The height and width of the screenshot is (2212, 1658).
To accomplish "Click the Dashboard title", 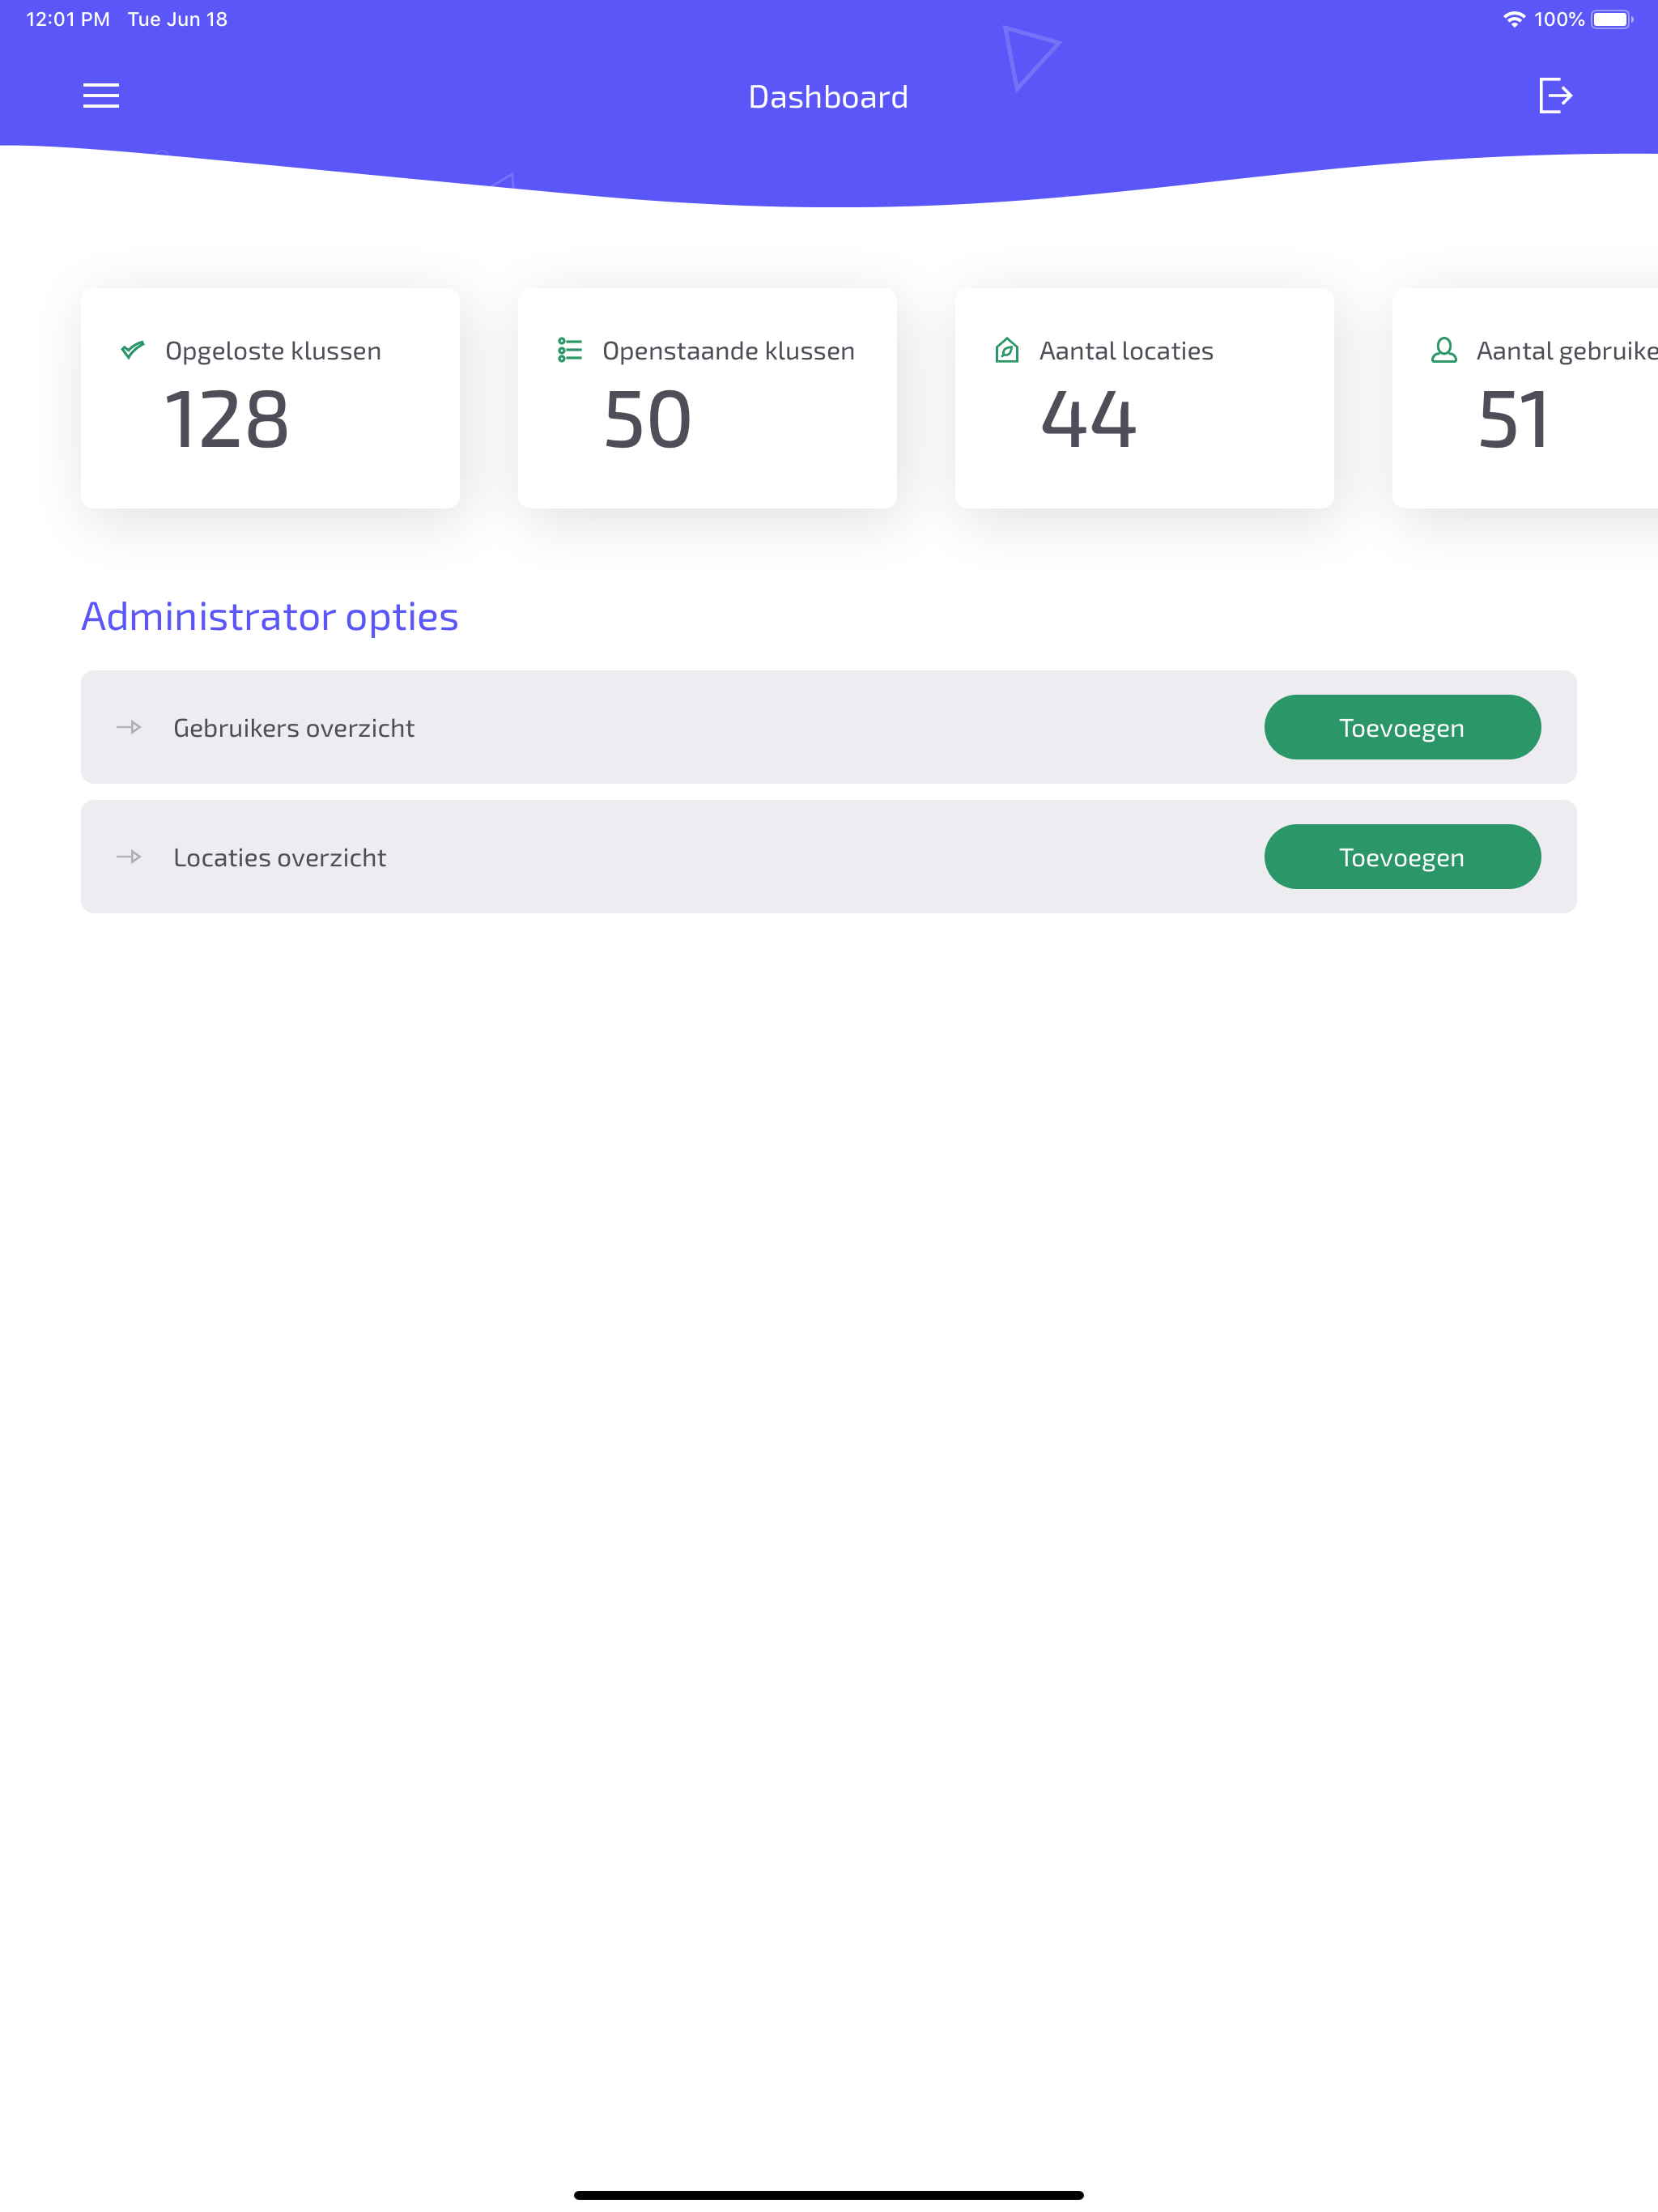I will [828, 97].
